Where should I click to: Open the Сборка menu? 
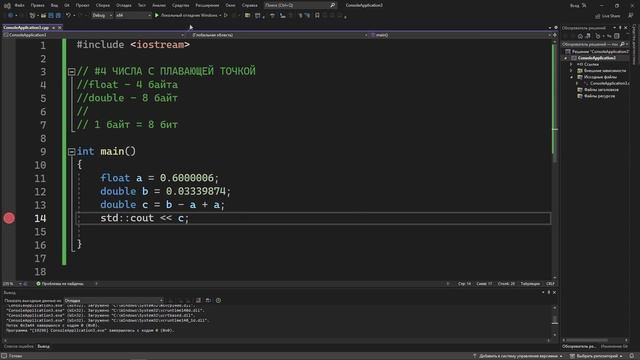(x=102, y=5)
